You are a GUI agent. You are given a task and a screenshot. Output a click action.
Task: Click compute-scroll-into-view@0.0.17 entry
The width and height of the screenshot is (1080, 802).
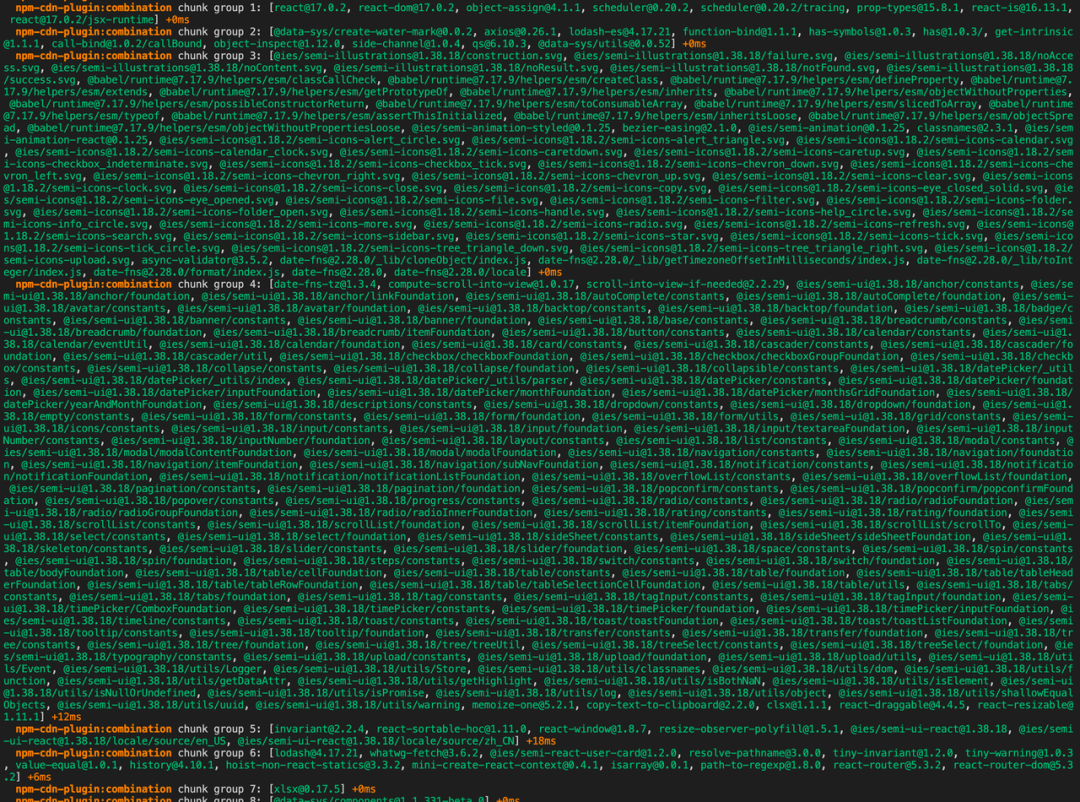(481, 284)
